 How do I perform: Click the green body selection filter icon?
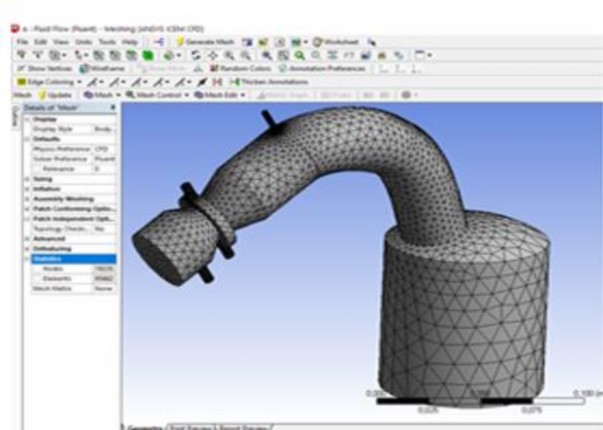pos(148,54)
